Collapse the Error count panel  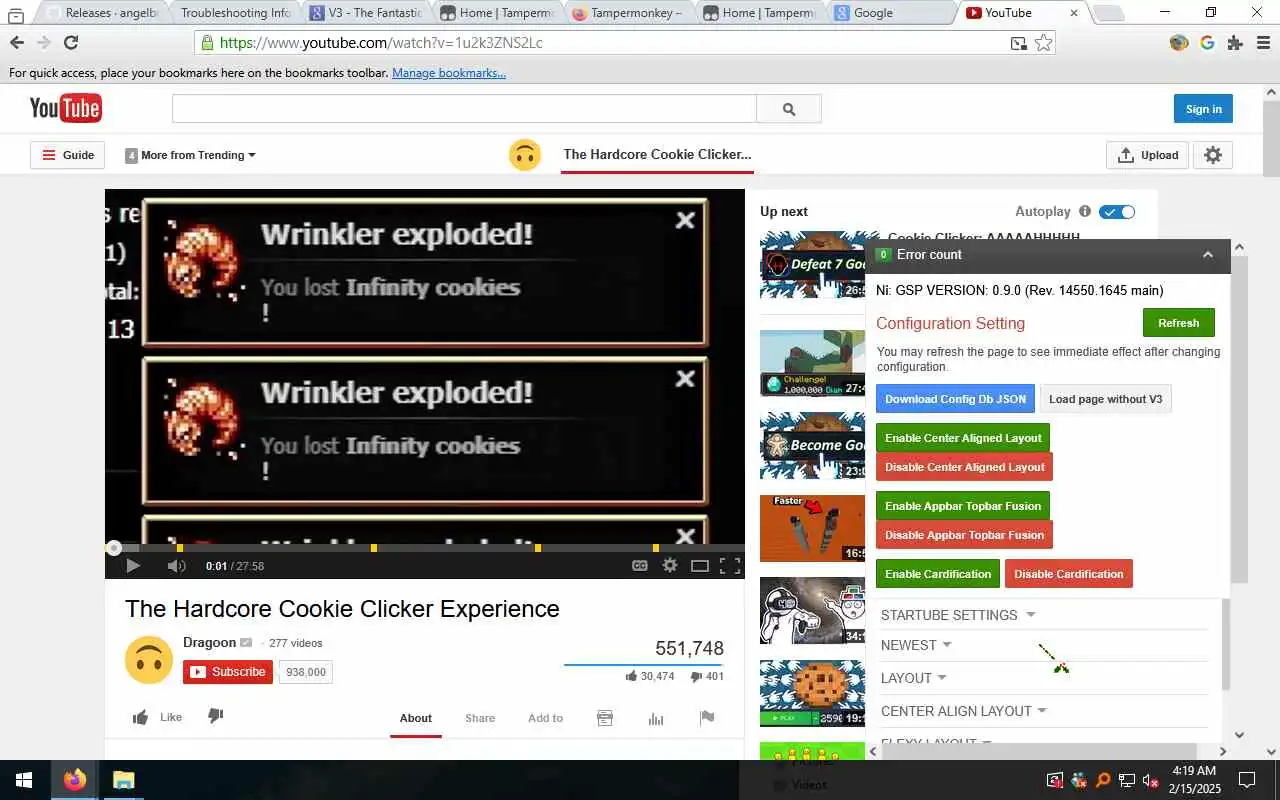click(x=1208, y=255)
